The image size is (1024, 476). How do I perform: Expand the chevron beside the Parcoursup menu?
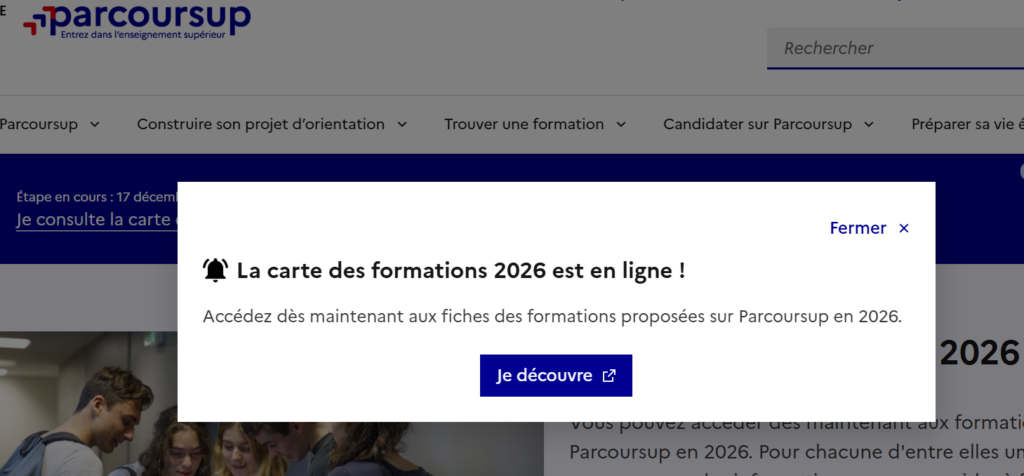pyautogui.click(x=95, y=125)
